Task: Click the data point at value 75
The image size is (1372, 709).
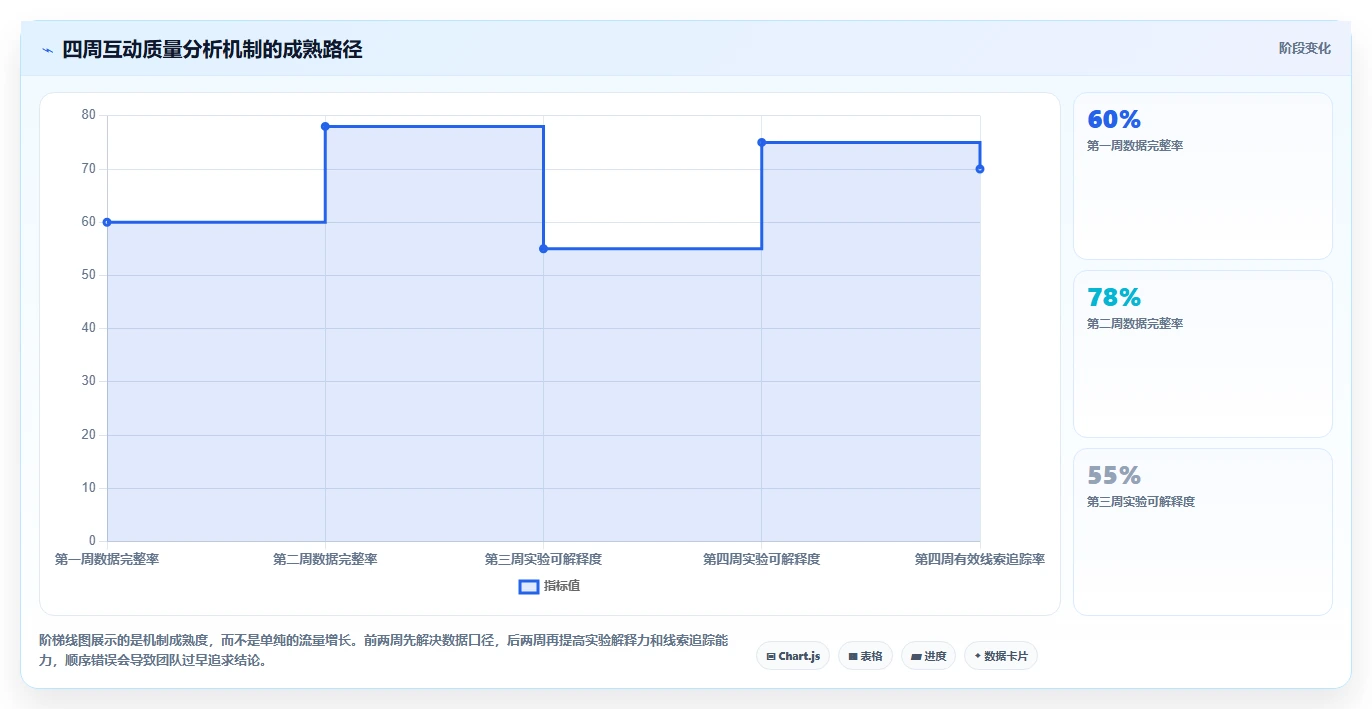Action: pyautogui.click(x=762, y=142)
